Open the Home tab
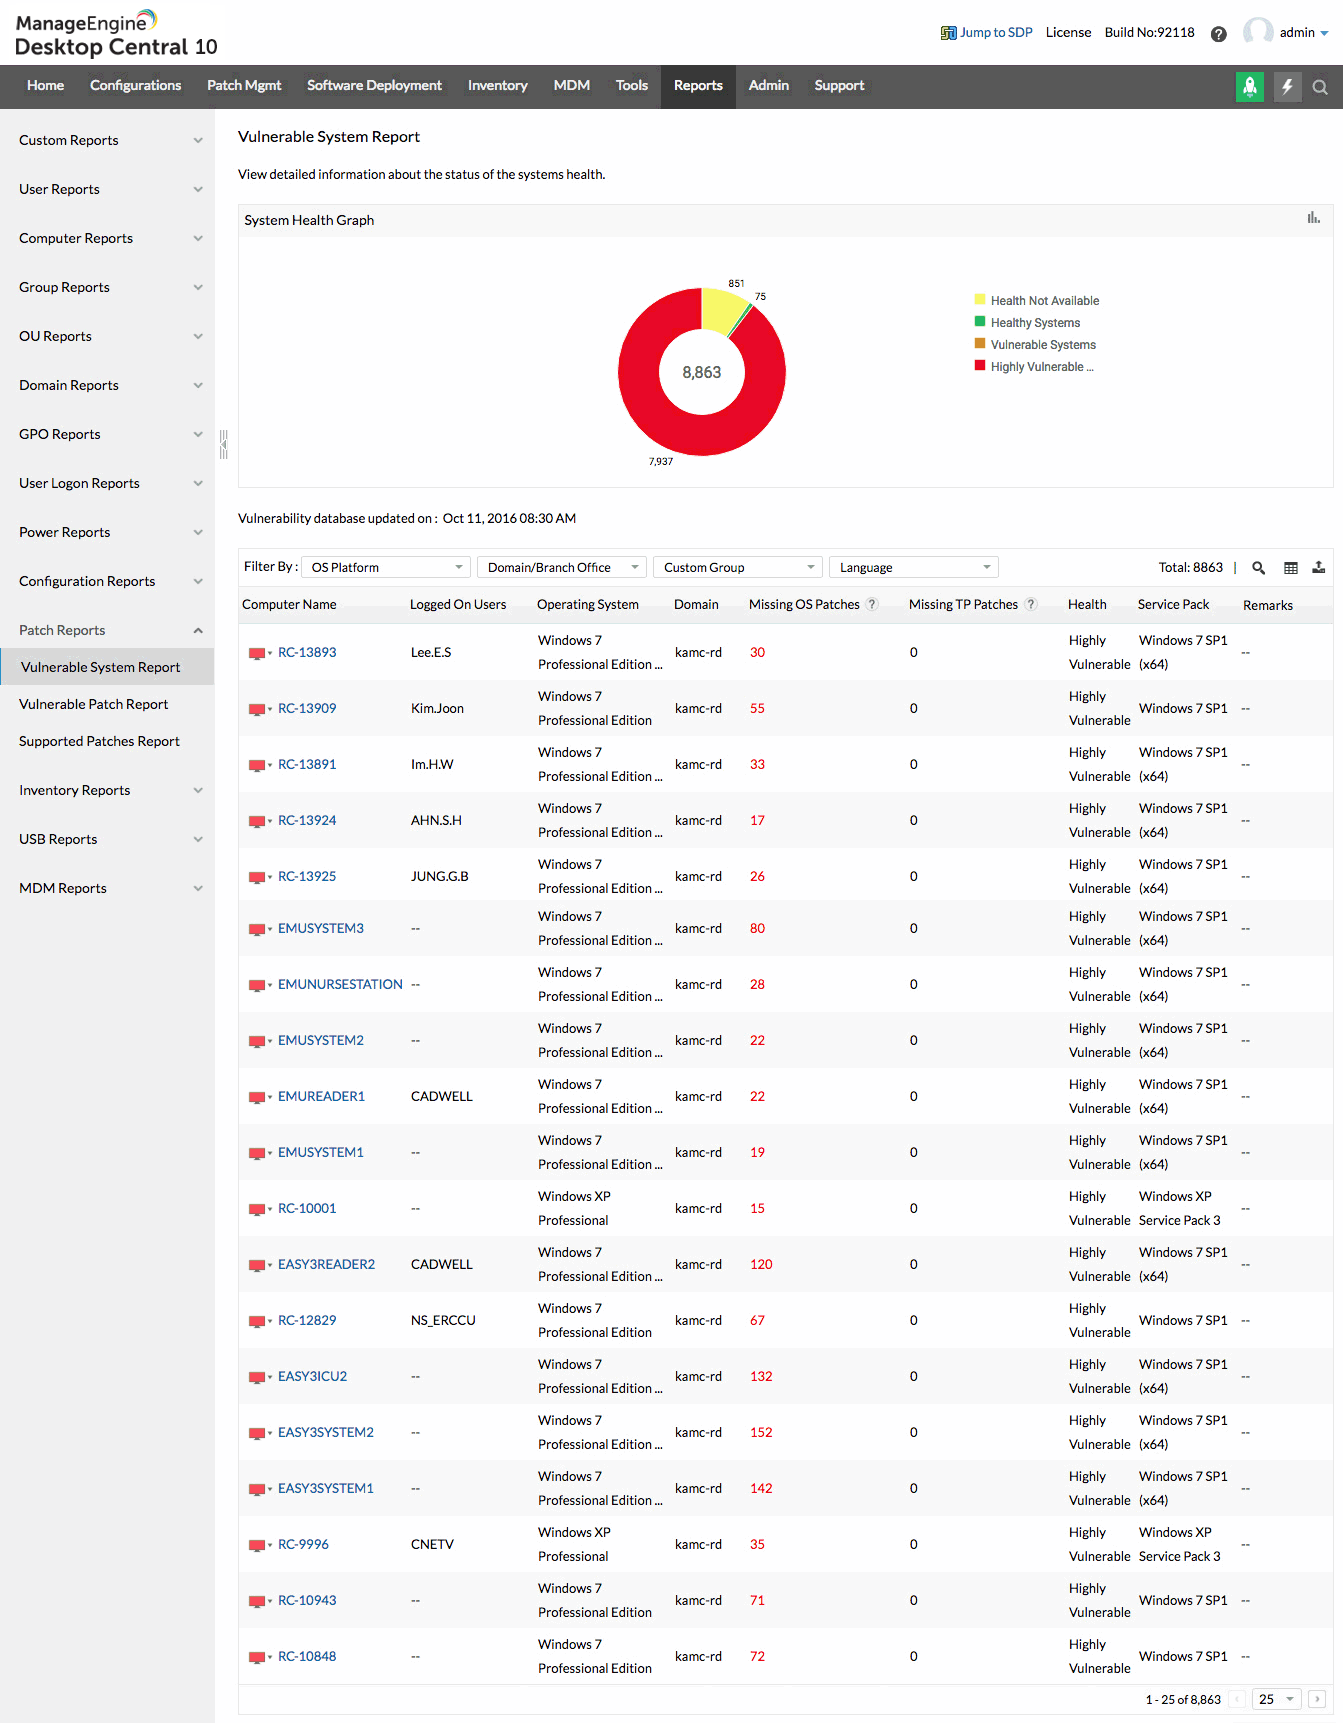1343x1723 pixels. [45, 86]
